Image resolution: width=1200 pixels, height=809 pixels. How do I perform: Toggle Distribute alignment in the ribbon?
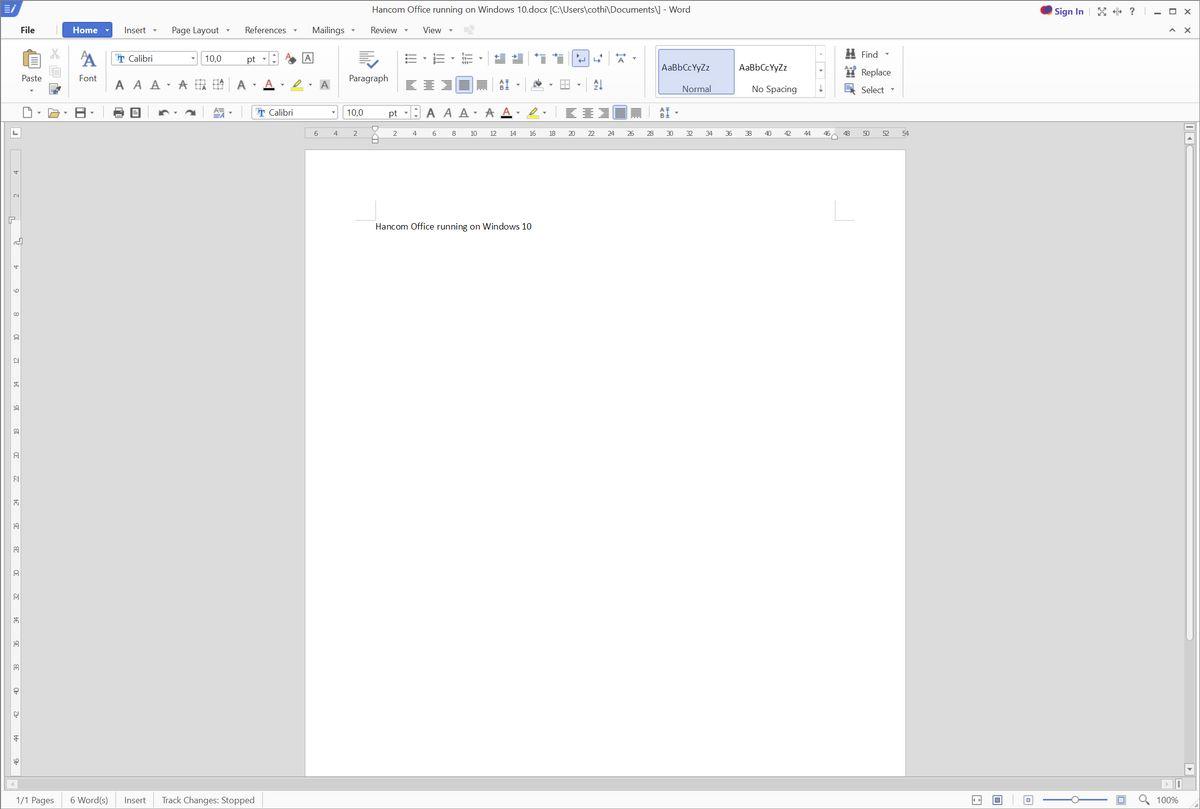pyautogui.click(x=482, y=85)
